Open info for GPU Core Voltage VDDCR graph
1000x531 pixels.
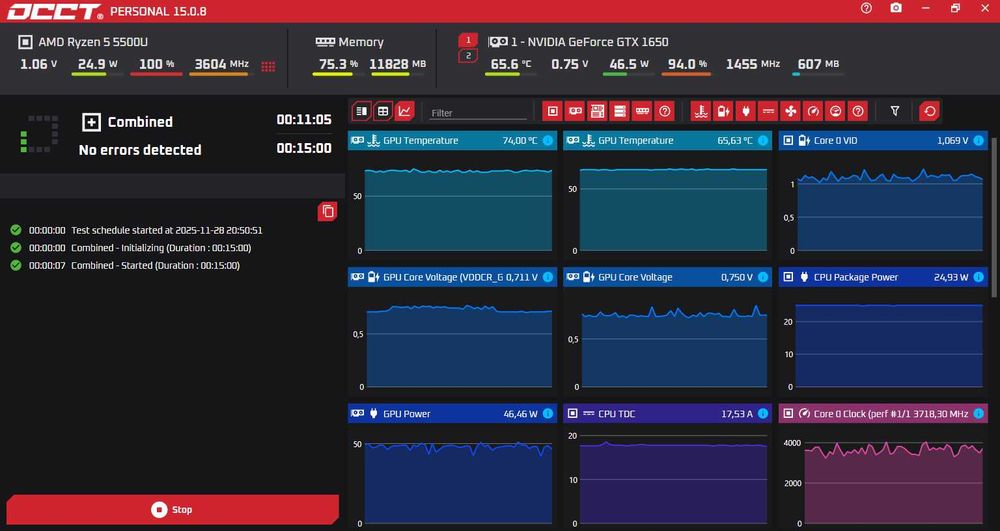(548, 277)
